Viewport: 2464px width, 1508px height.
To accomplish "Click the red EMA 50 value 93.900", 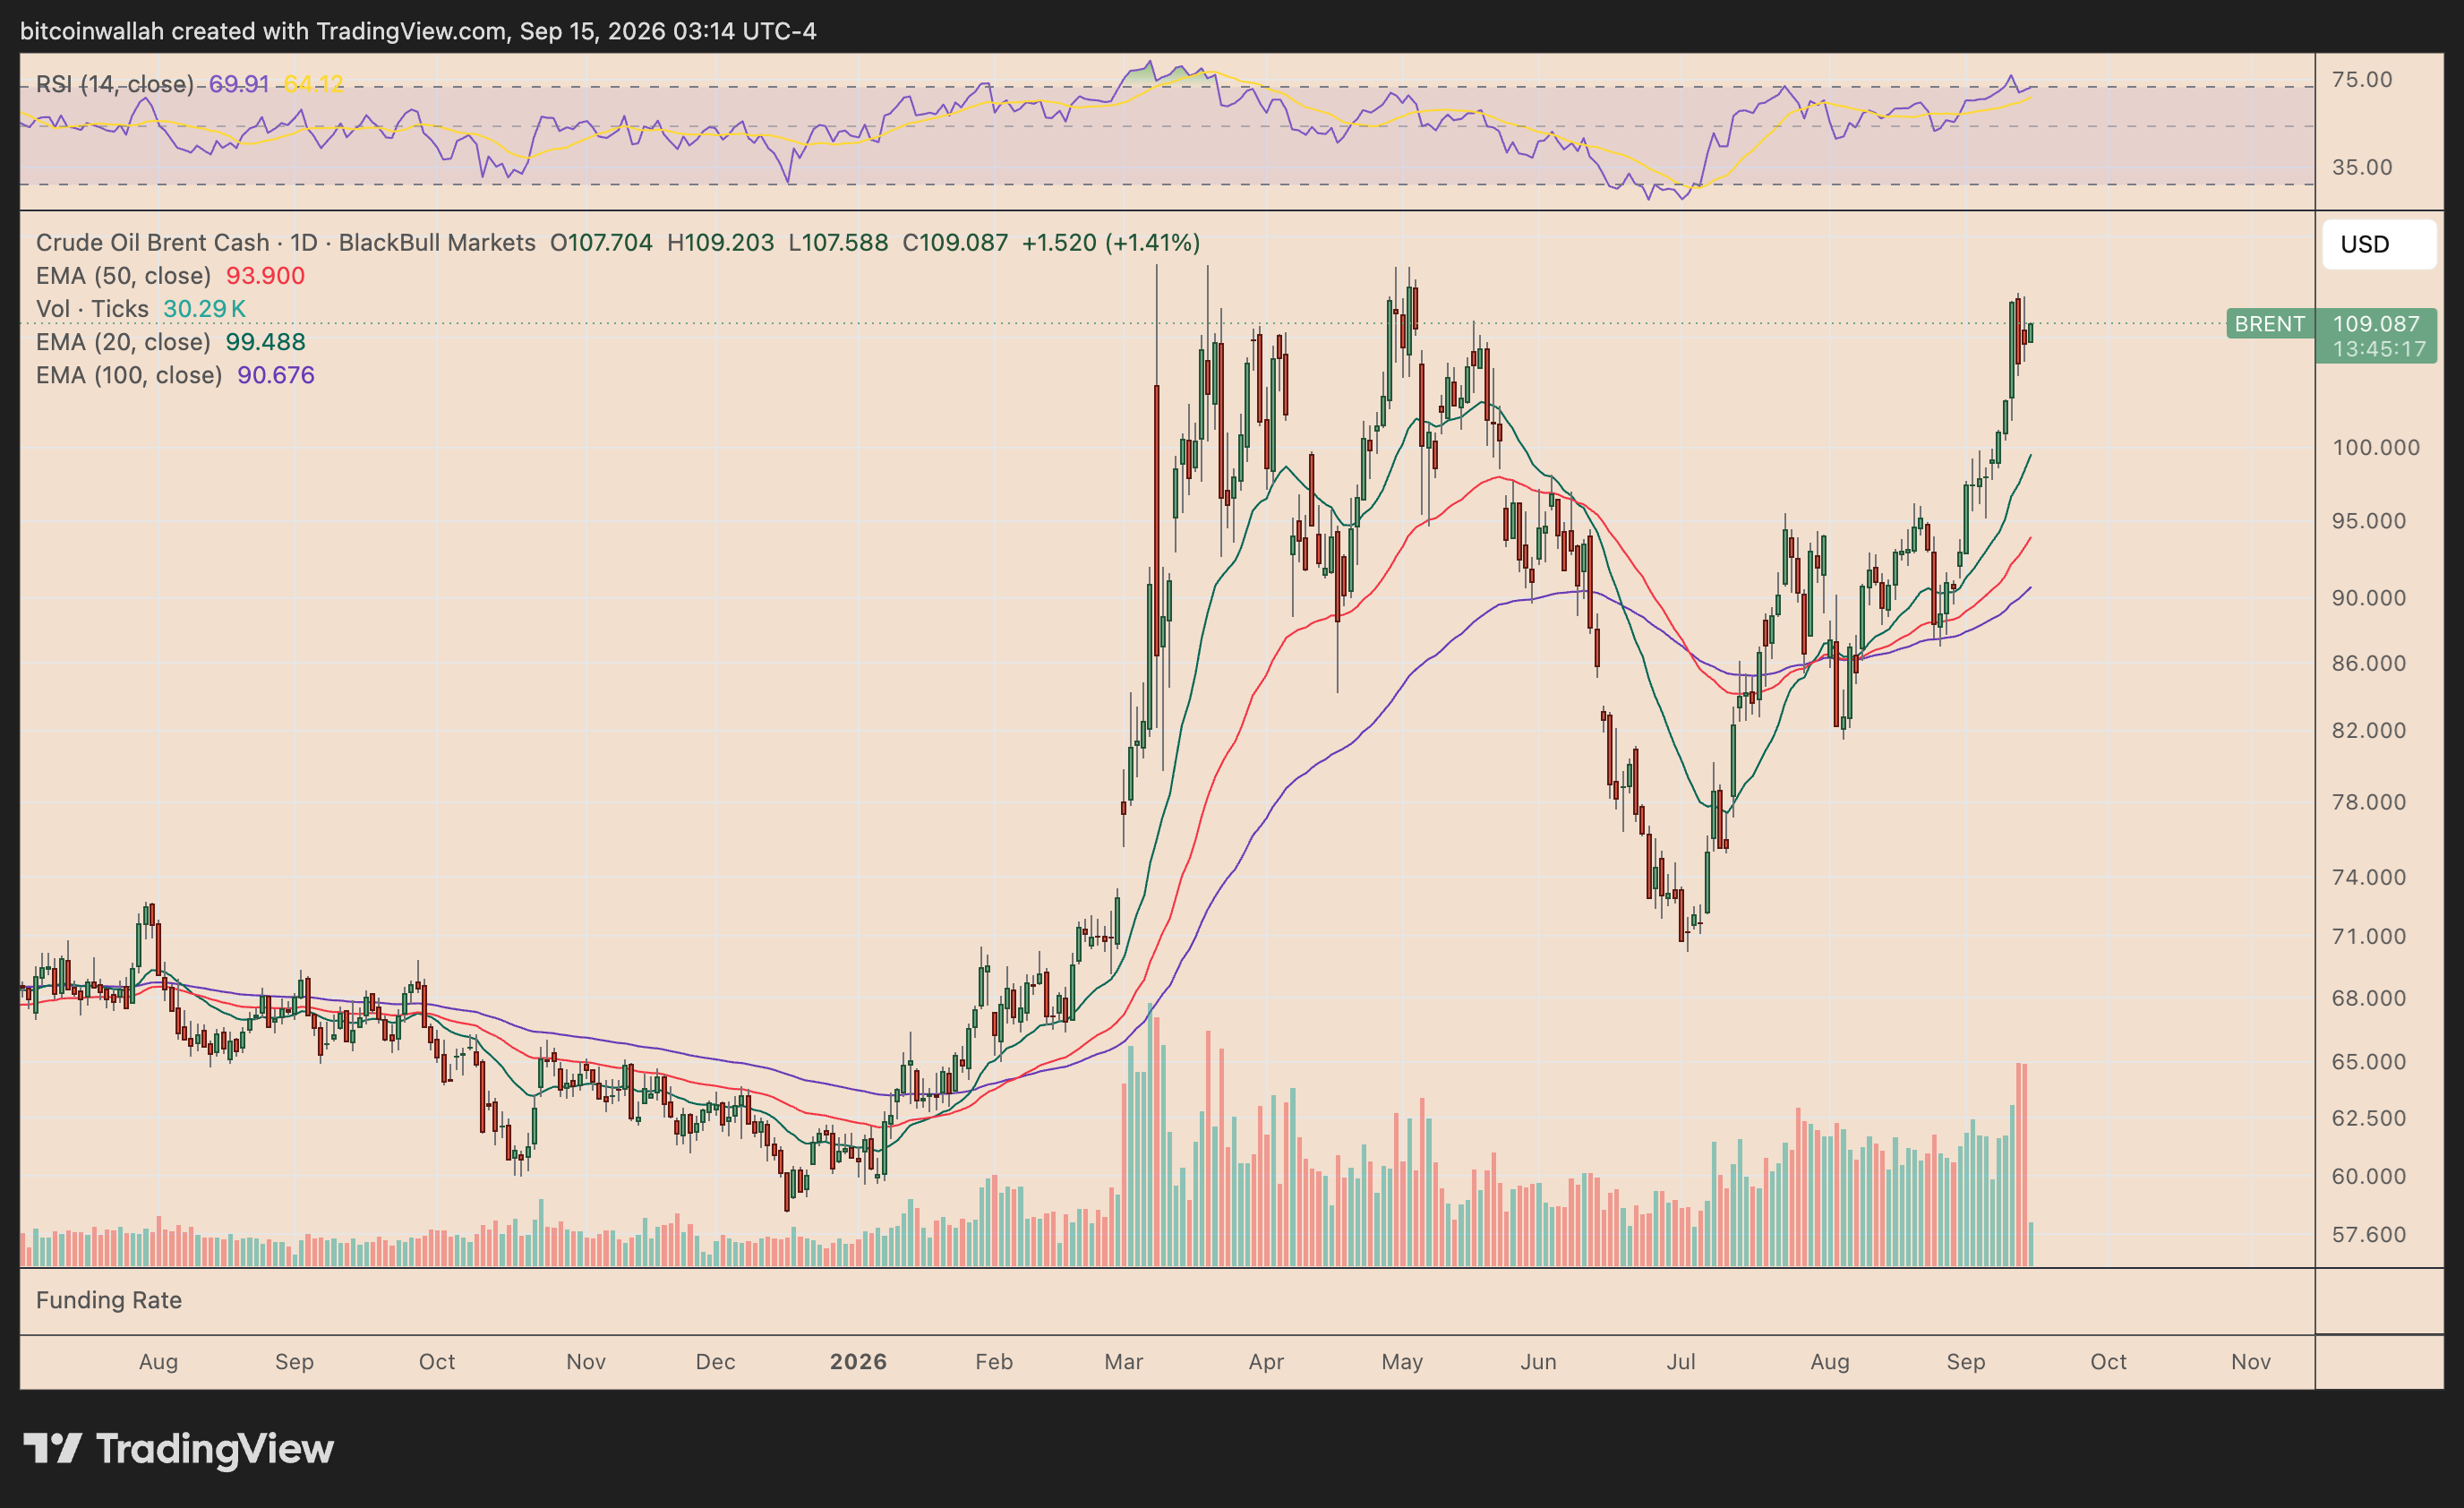I will pos(265,275).
